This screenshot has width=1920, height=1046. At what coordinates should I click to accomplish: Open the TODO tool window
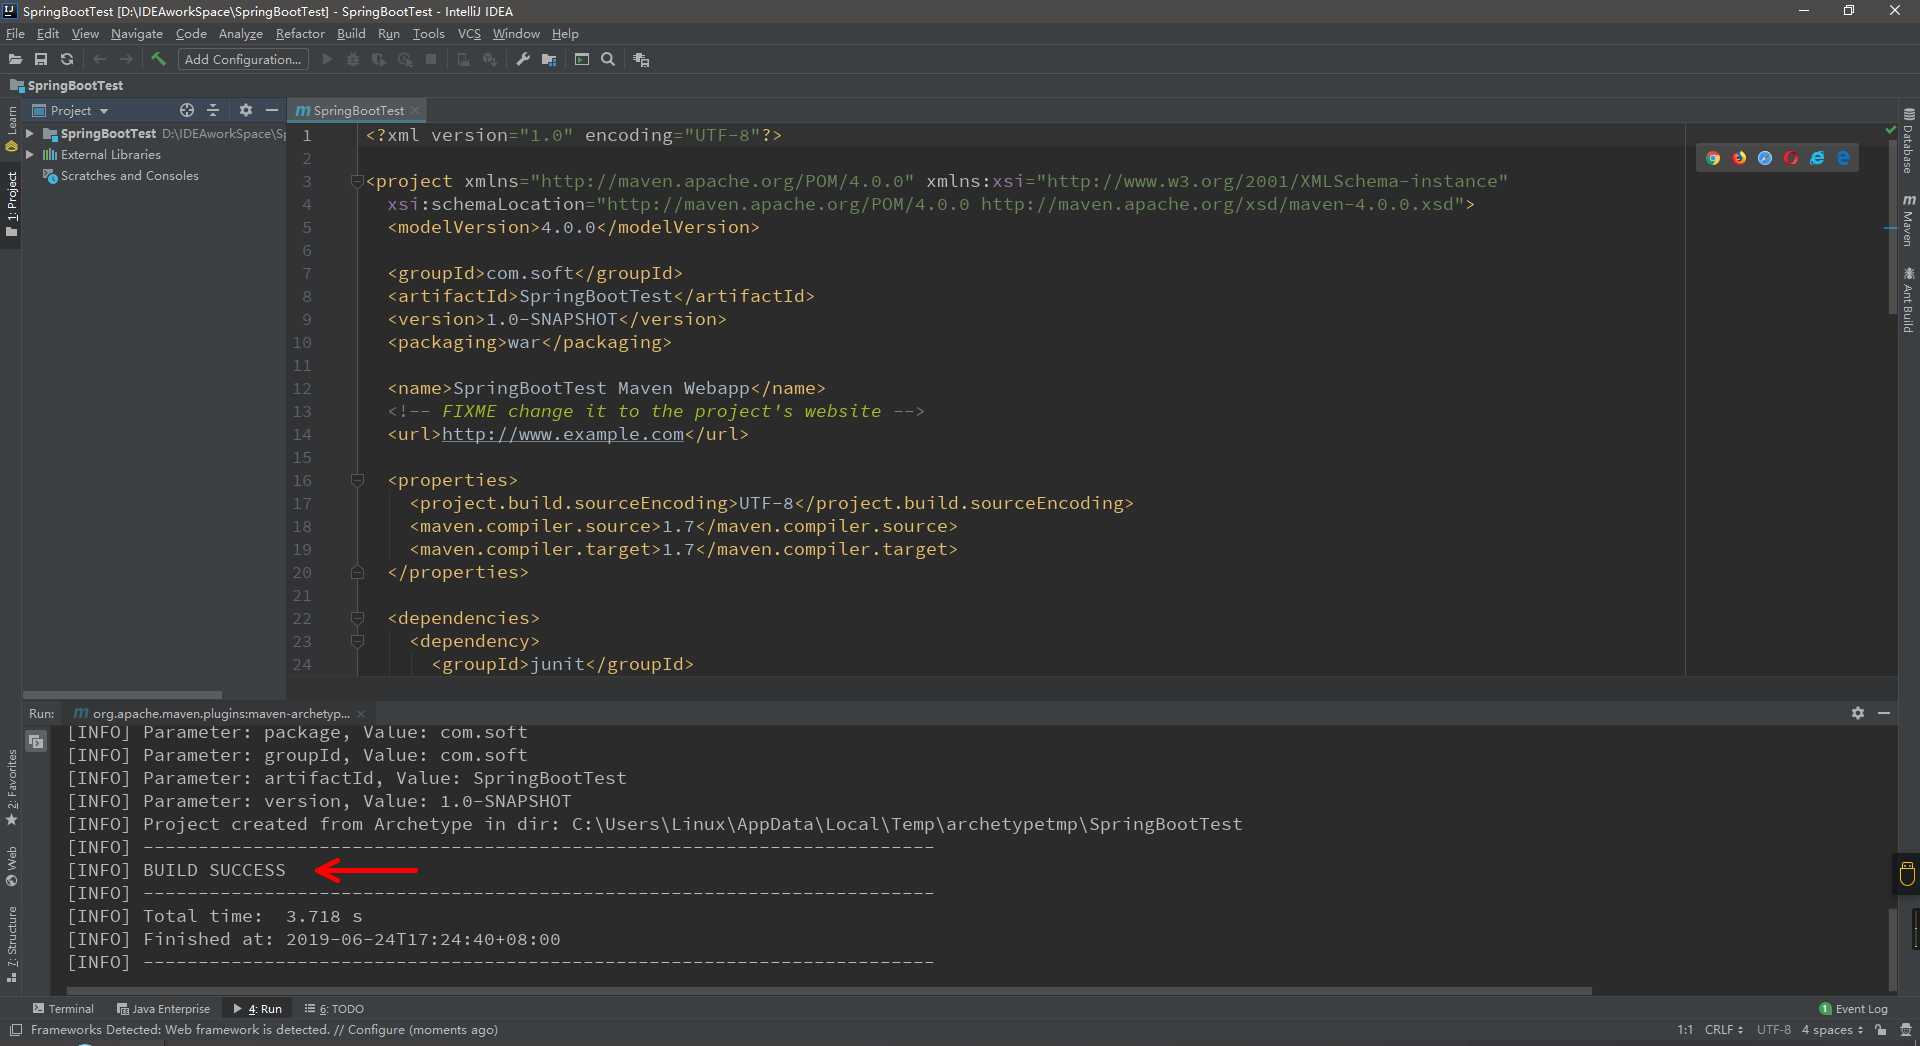pyautogui.click(x=334, y=1009)
